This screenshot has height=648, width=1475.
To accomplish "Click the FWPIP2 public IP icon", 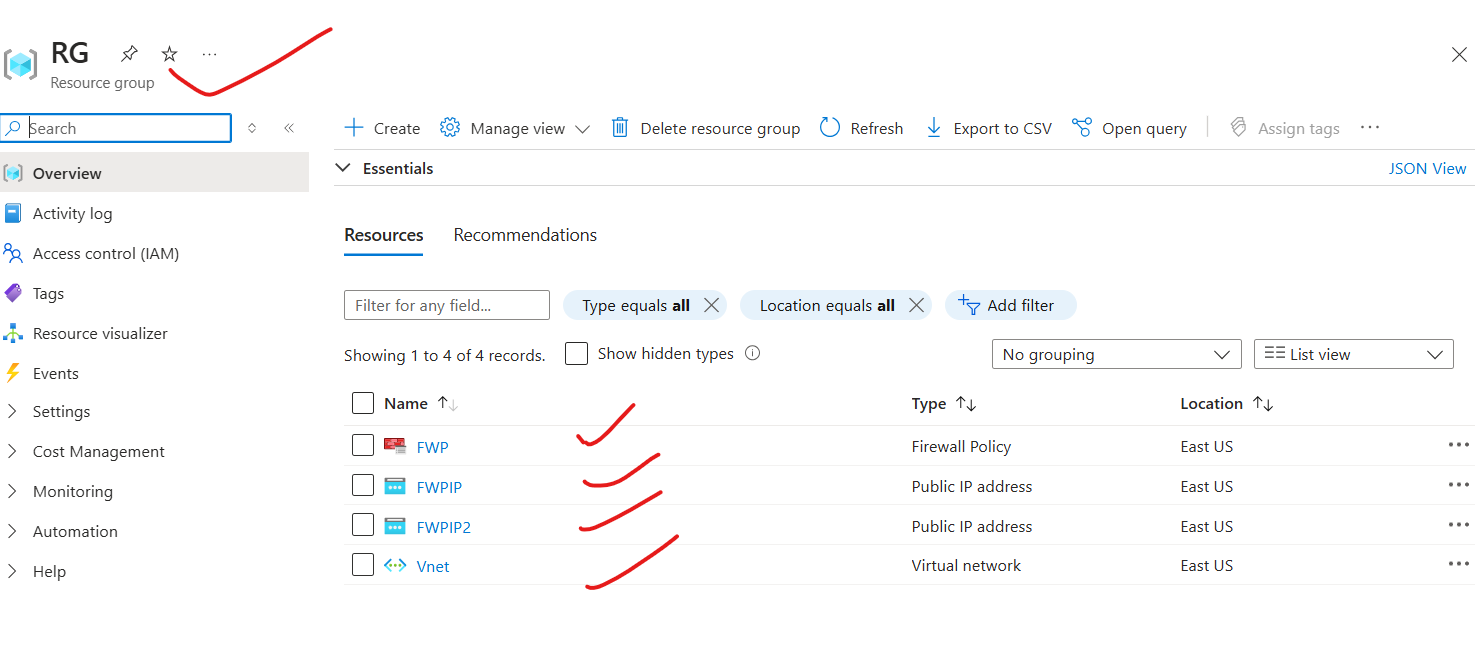I will (x=395, y=526).
